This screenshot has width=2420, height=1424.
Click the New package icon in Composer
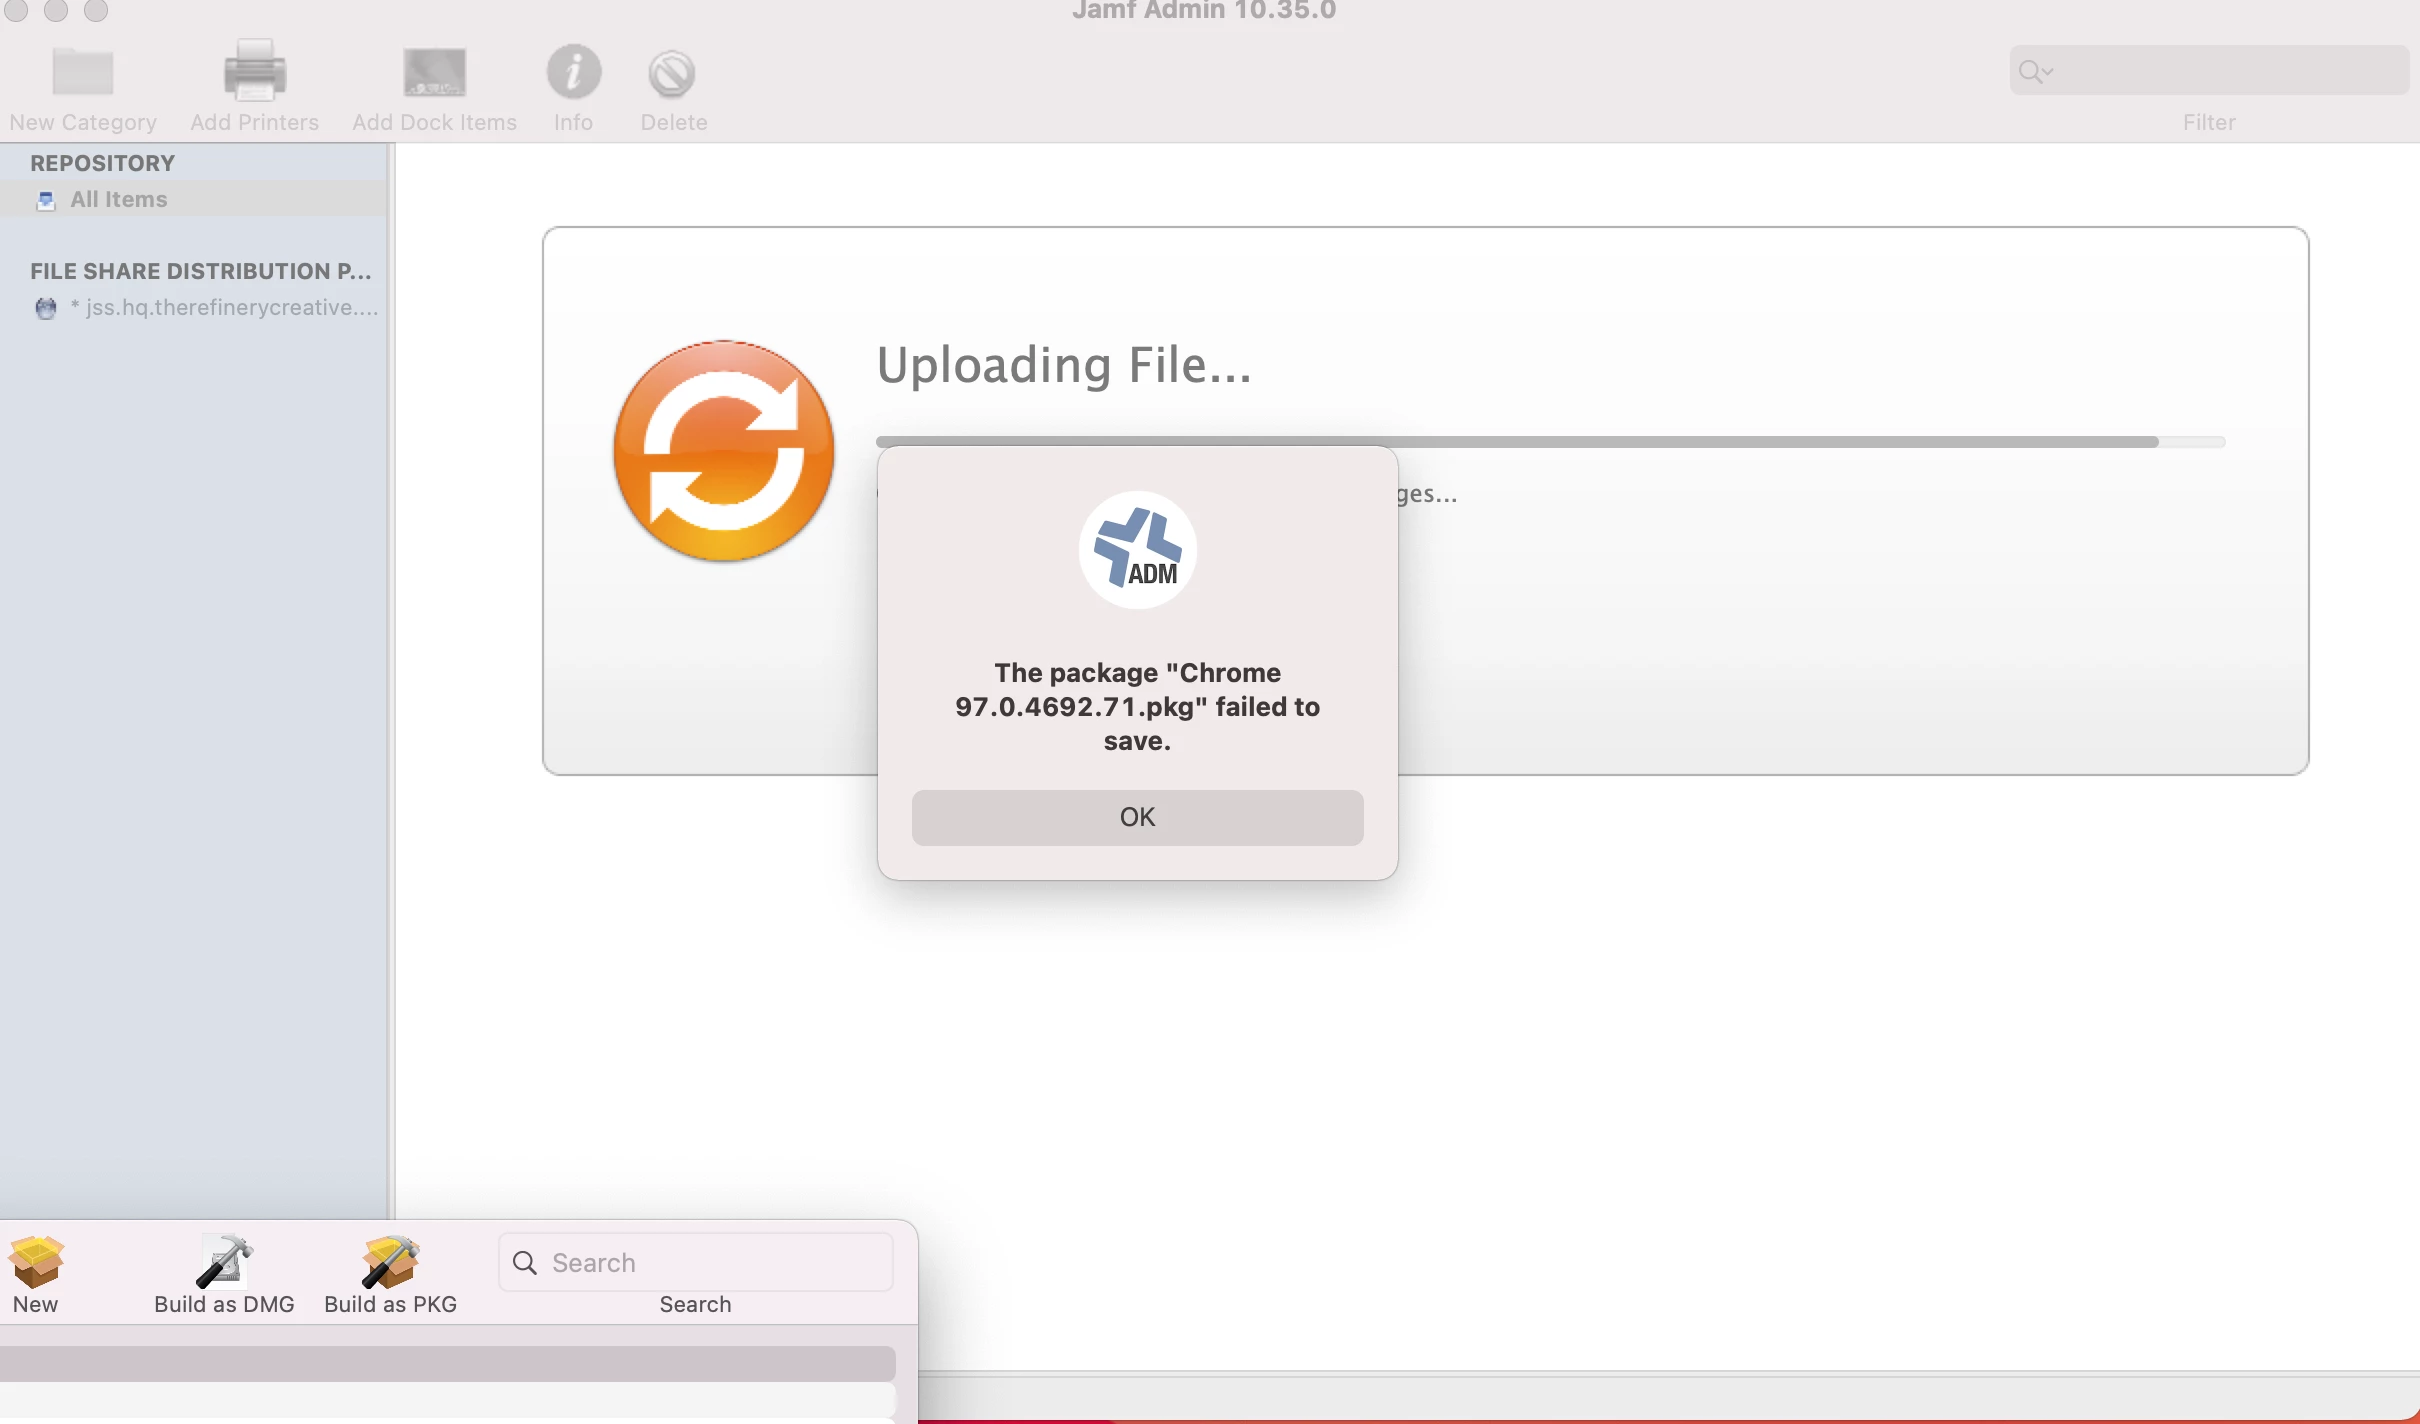36,1261
